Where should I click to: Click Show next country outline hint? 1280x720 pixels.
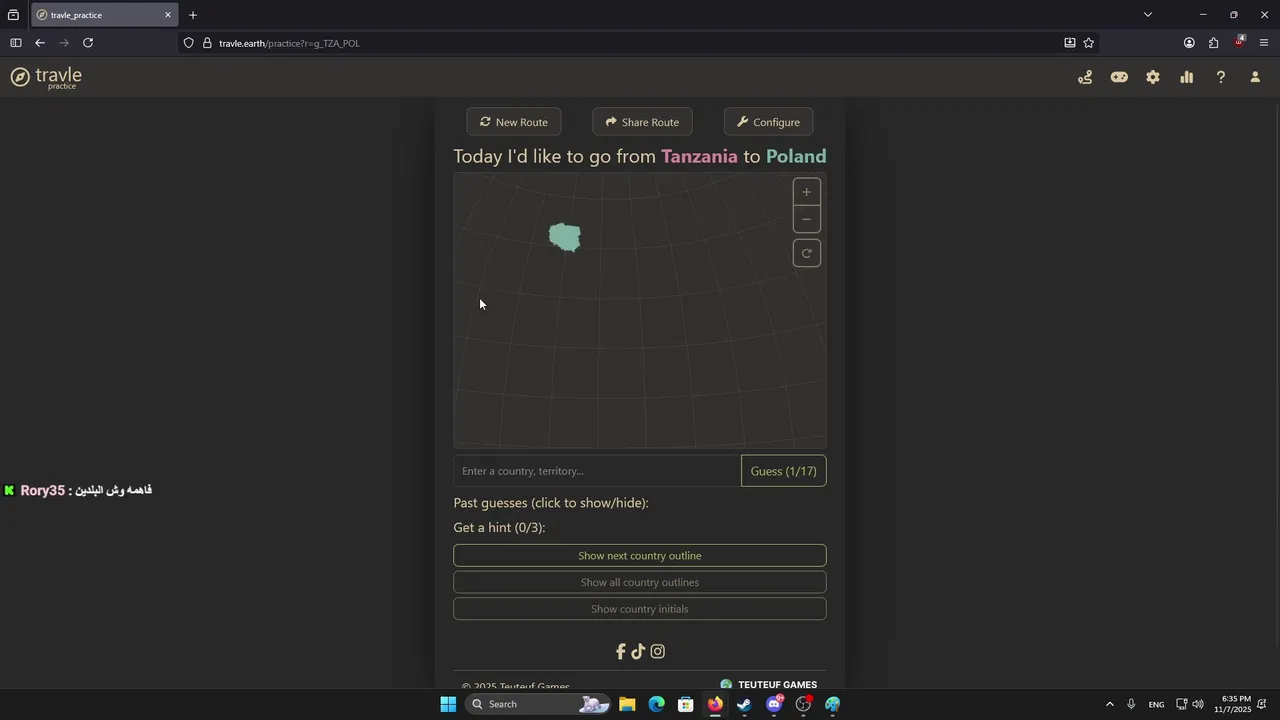pos(640,556)
